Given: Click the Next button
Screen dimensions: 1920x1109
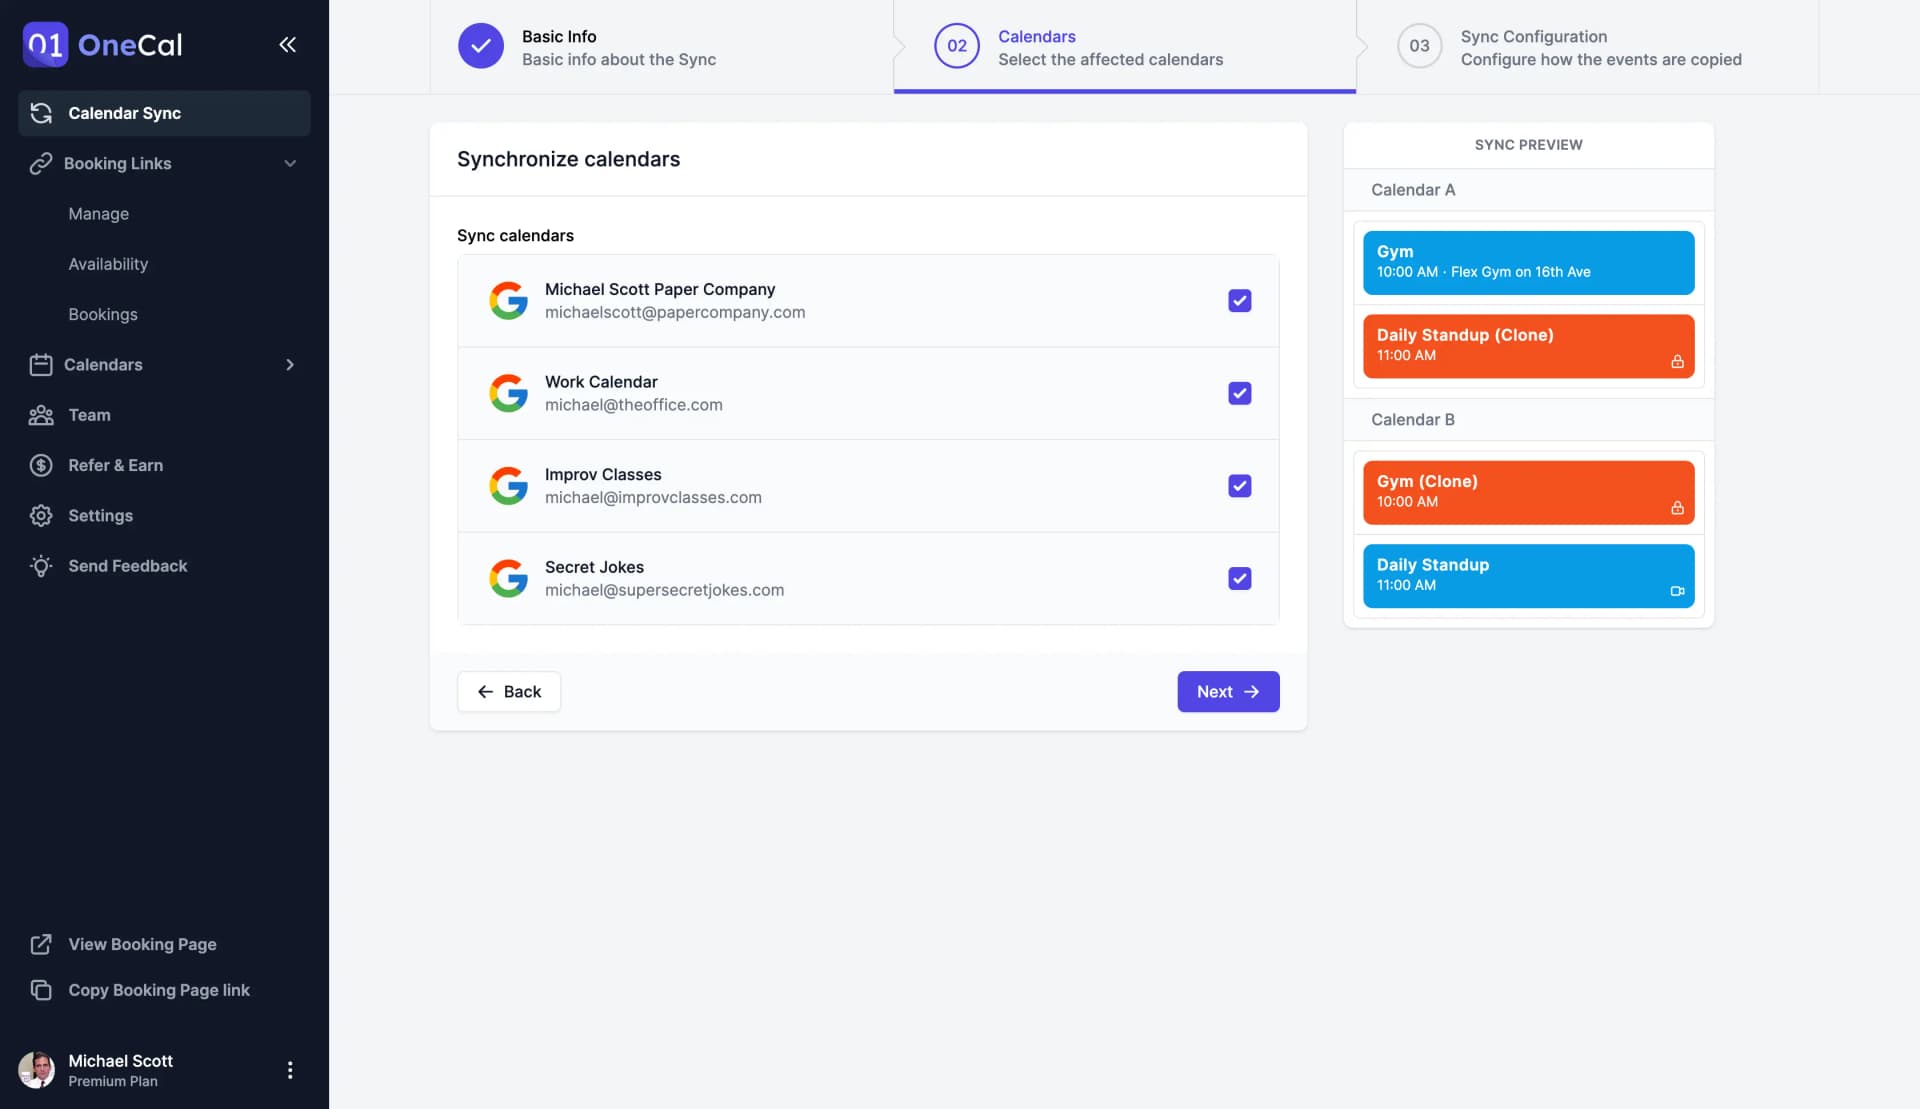Looking at the screenshot, I should click(x=1227, y=692).
